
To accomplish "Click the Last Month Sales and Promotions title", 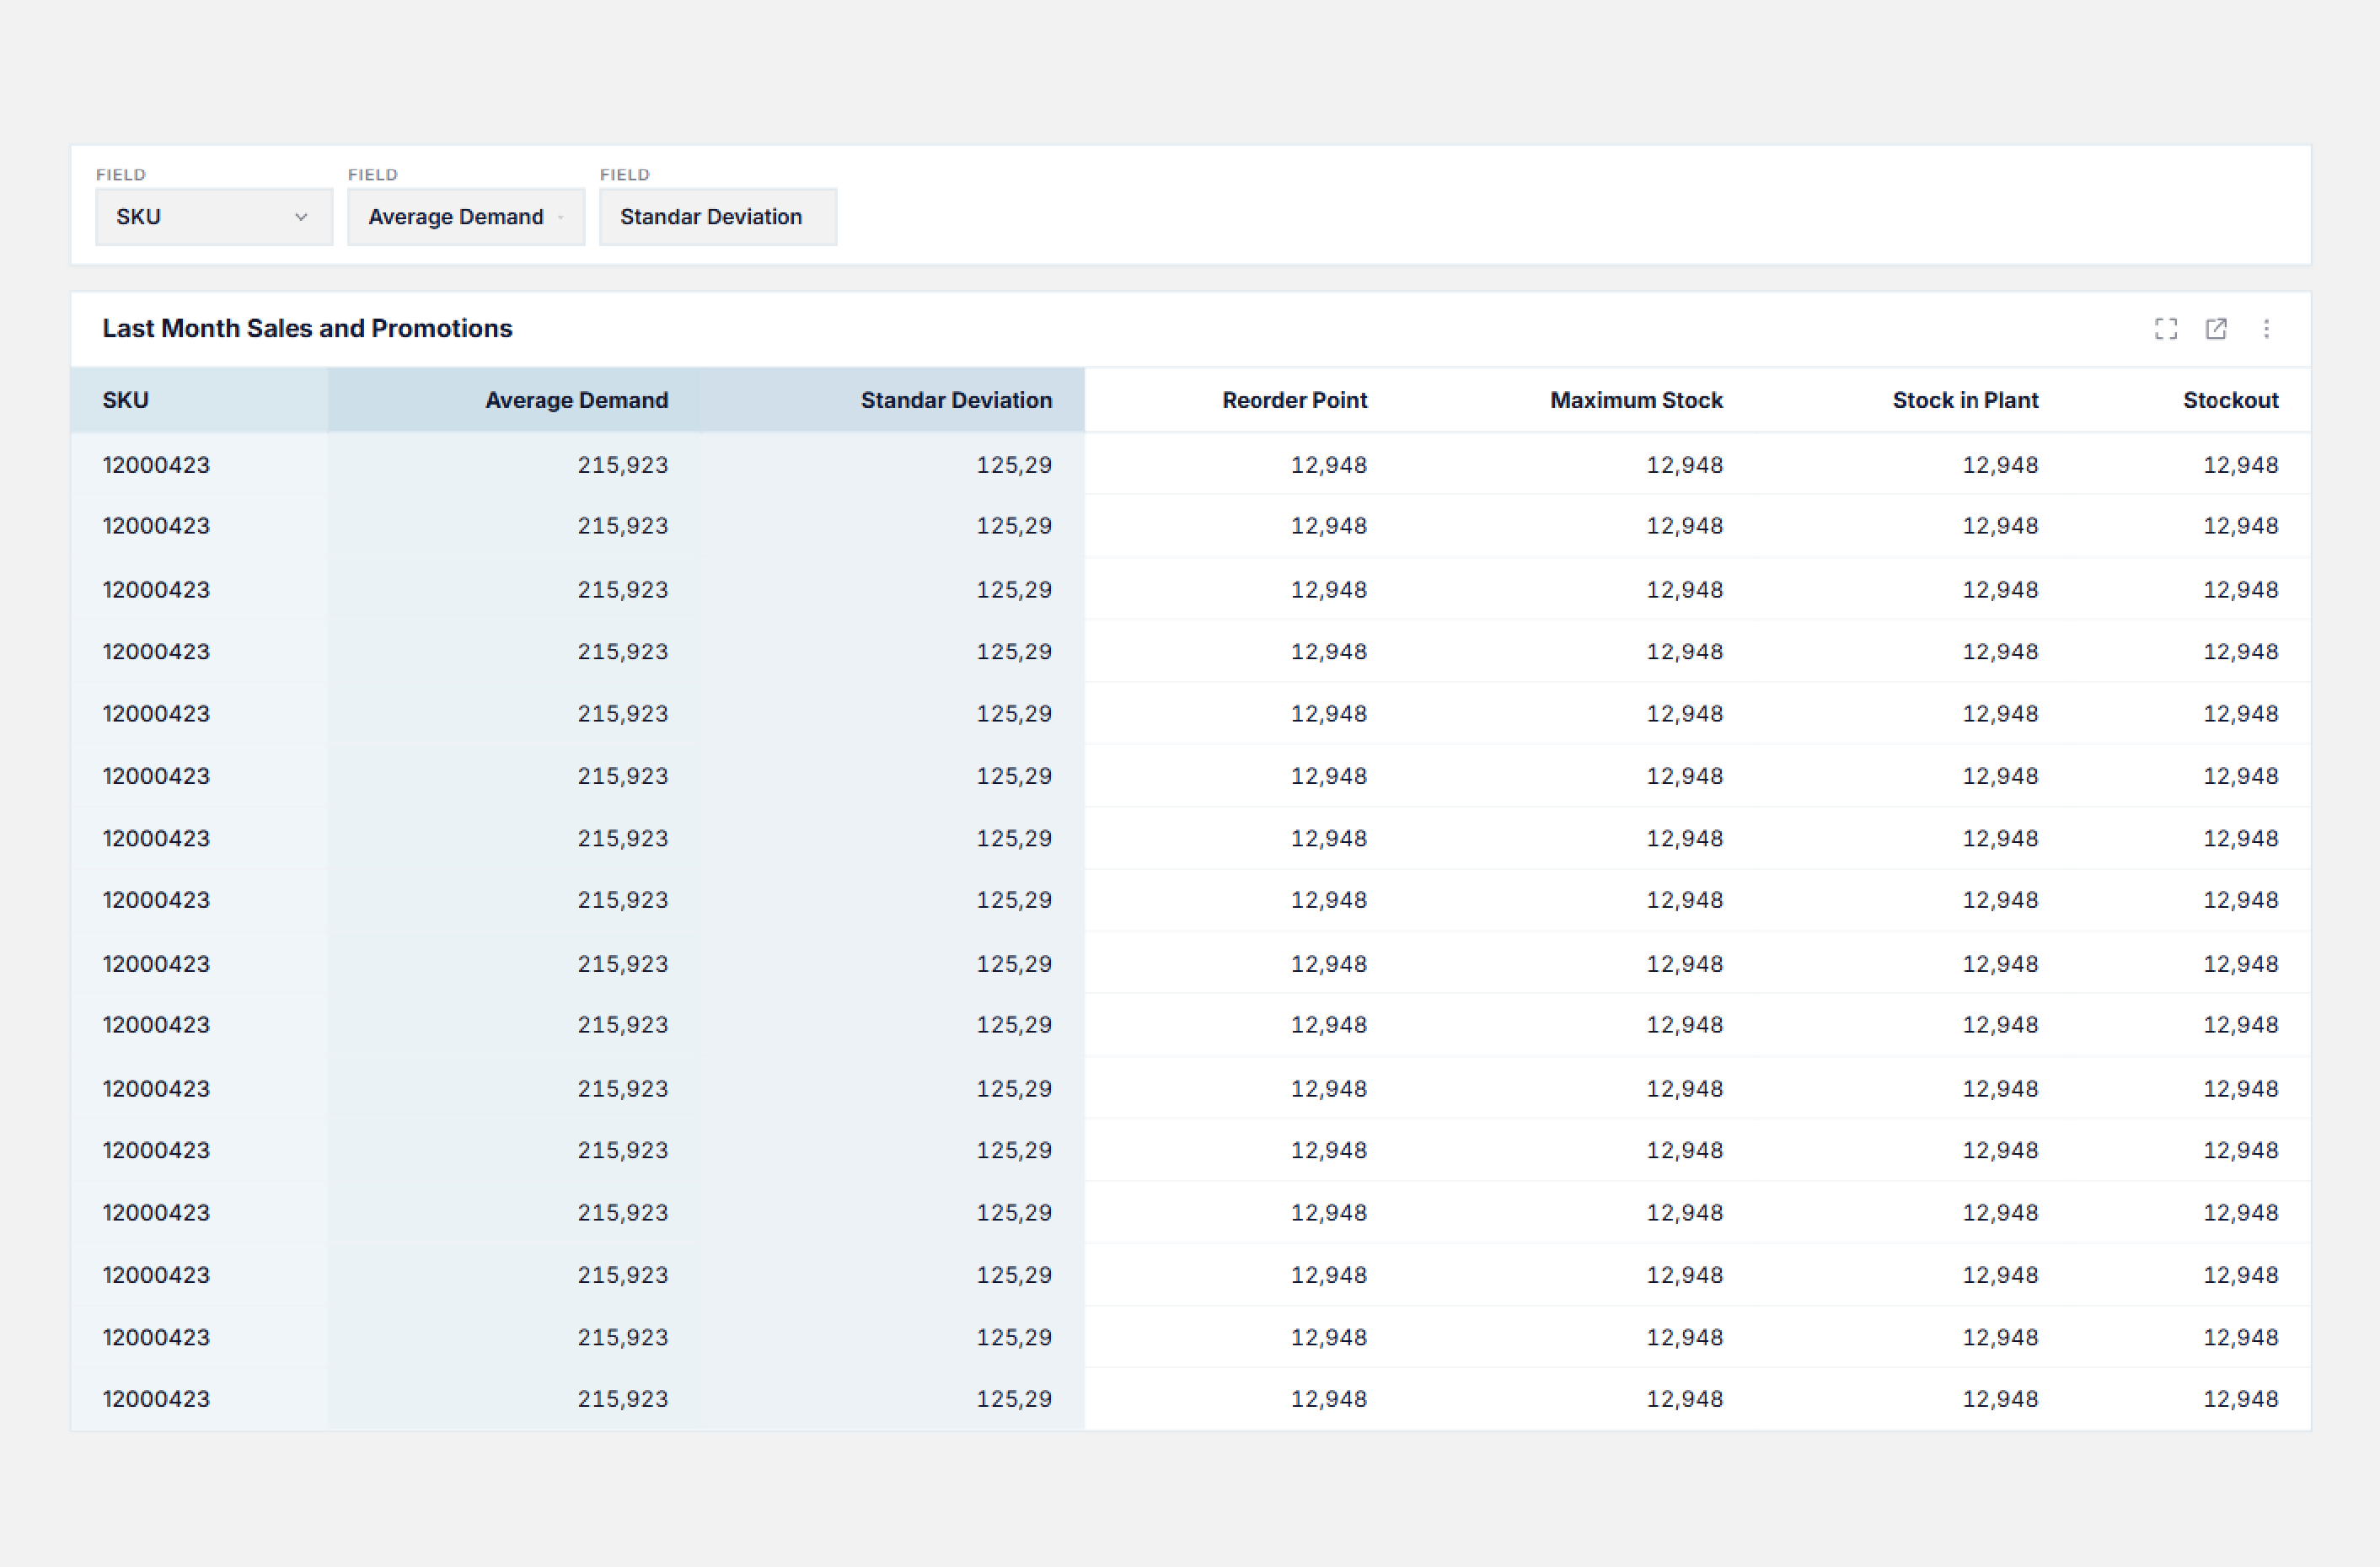I will tap(307, 329).
